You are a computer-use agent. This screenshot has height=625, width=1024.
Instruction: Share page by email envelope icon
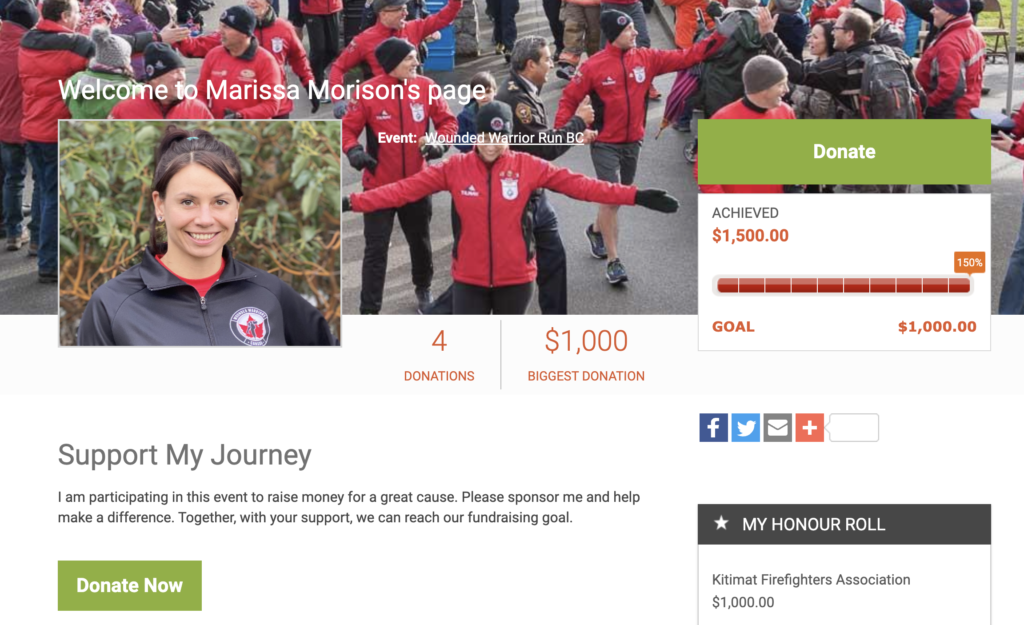pos(777,428)
